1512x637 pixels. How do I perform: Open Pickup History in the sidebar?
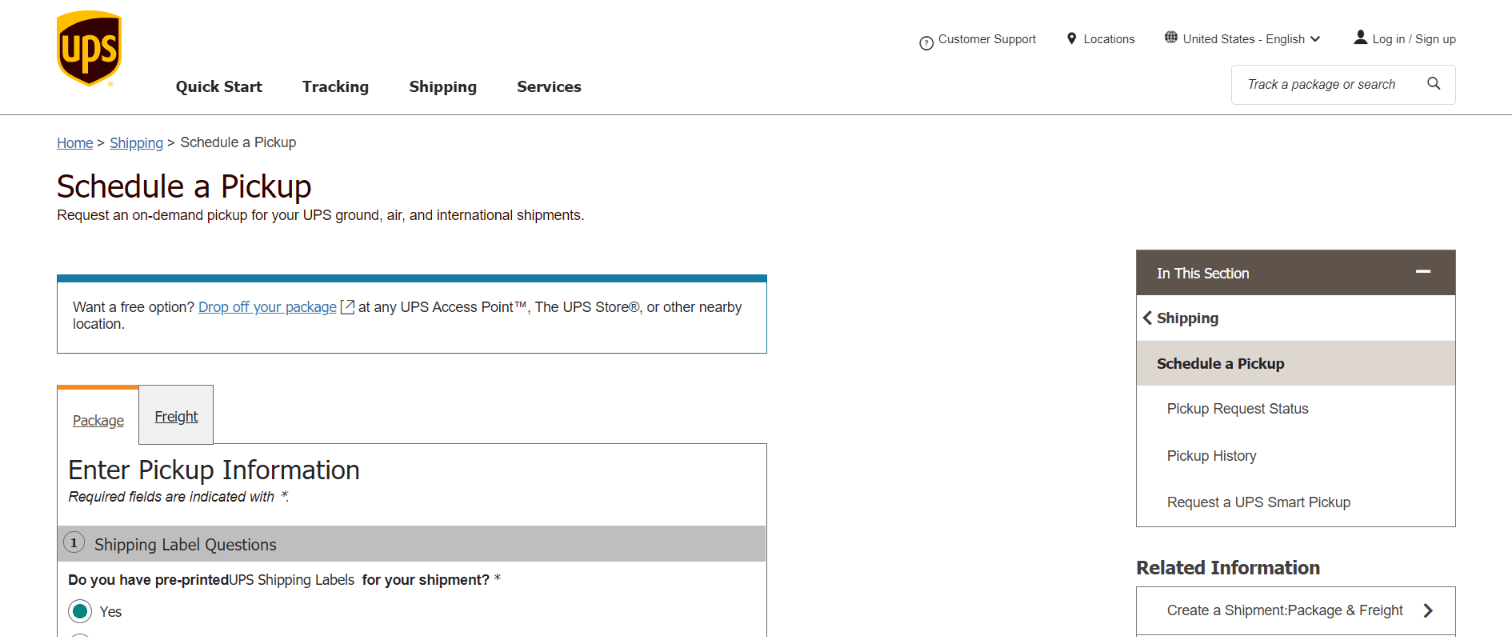tap(1211, 455)
